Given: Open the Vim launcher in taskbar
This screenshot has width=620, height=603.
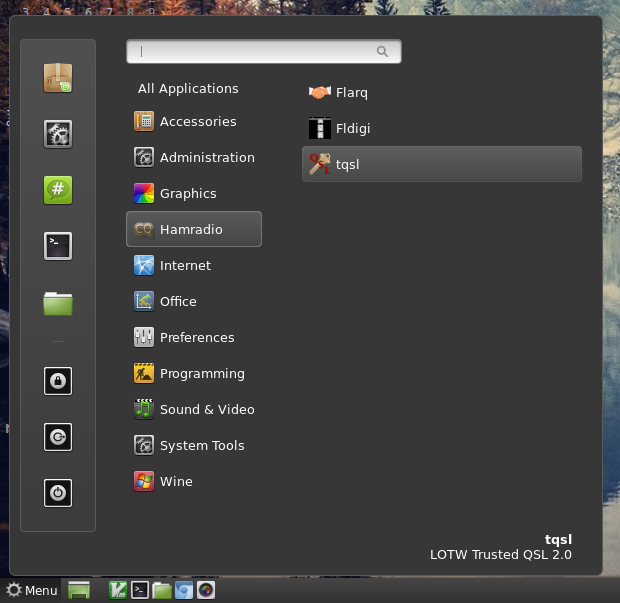Looking at the screenshot, I should [117, 590].
